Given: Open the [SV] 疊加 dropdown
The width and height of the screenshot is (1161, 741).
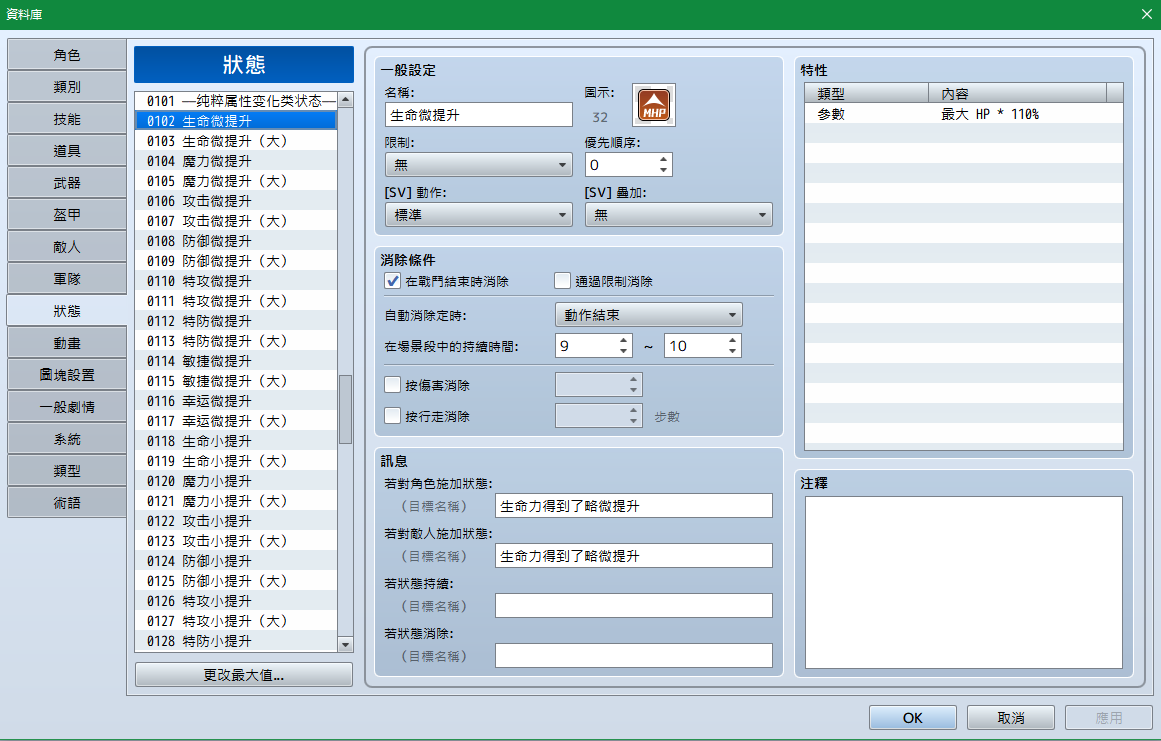Looking at the screenshot, I should (678, 215).
